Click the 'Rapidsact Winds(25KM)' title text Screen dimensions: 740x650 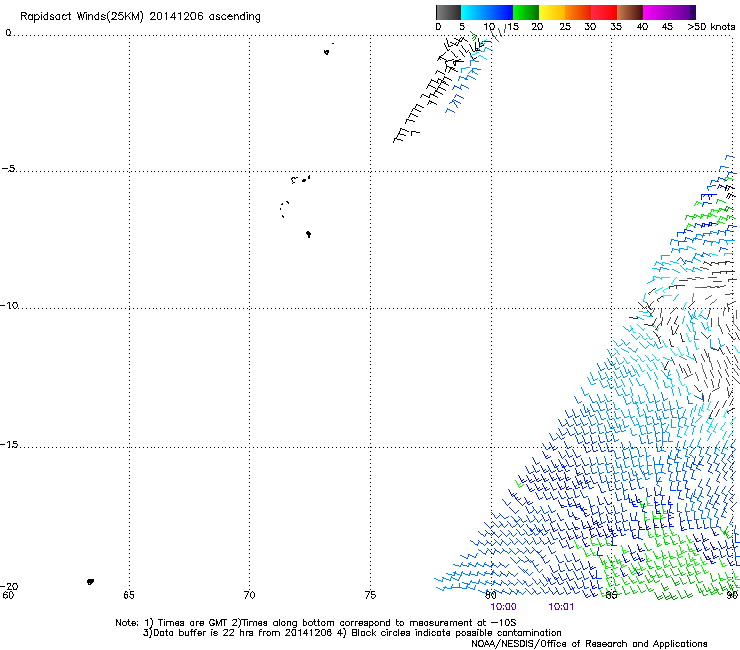point(82,17)
